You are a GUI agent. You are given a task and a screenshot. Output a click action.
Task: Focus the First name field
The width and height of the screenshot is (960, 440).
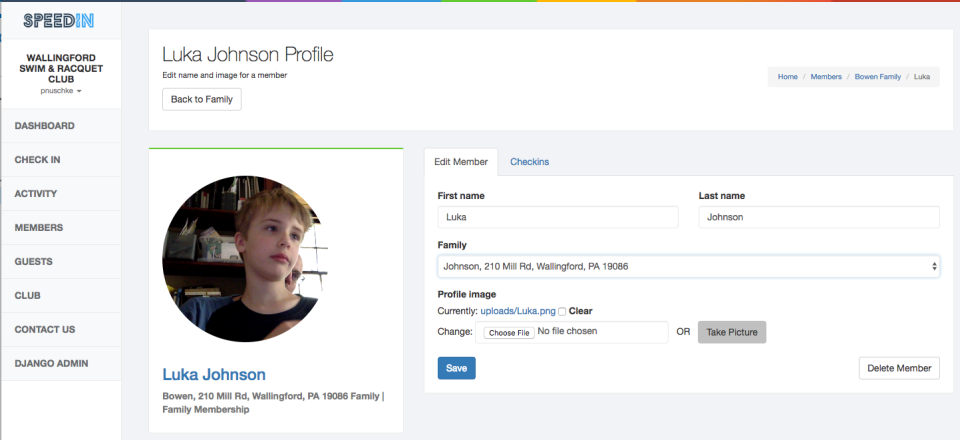(x=558, y=217)
